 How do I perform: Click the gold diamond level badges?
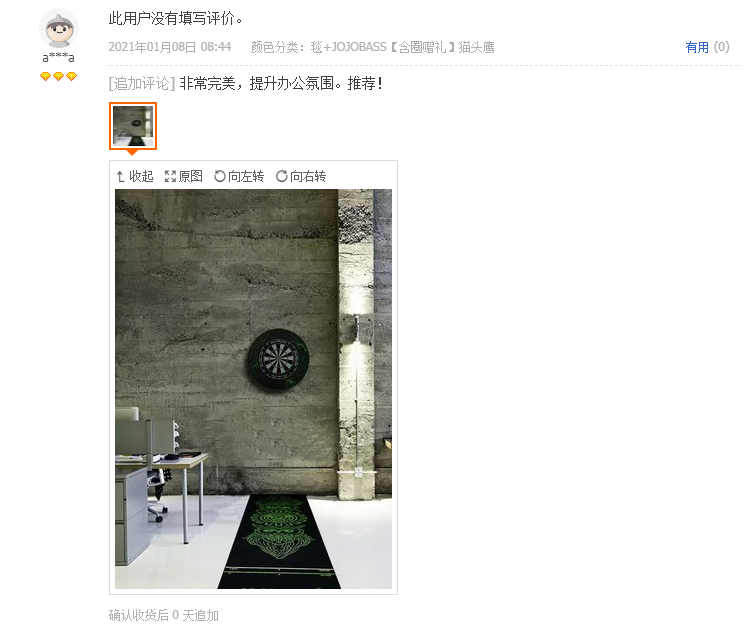(58, 76)
